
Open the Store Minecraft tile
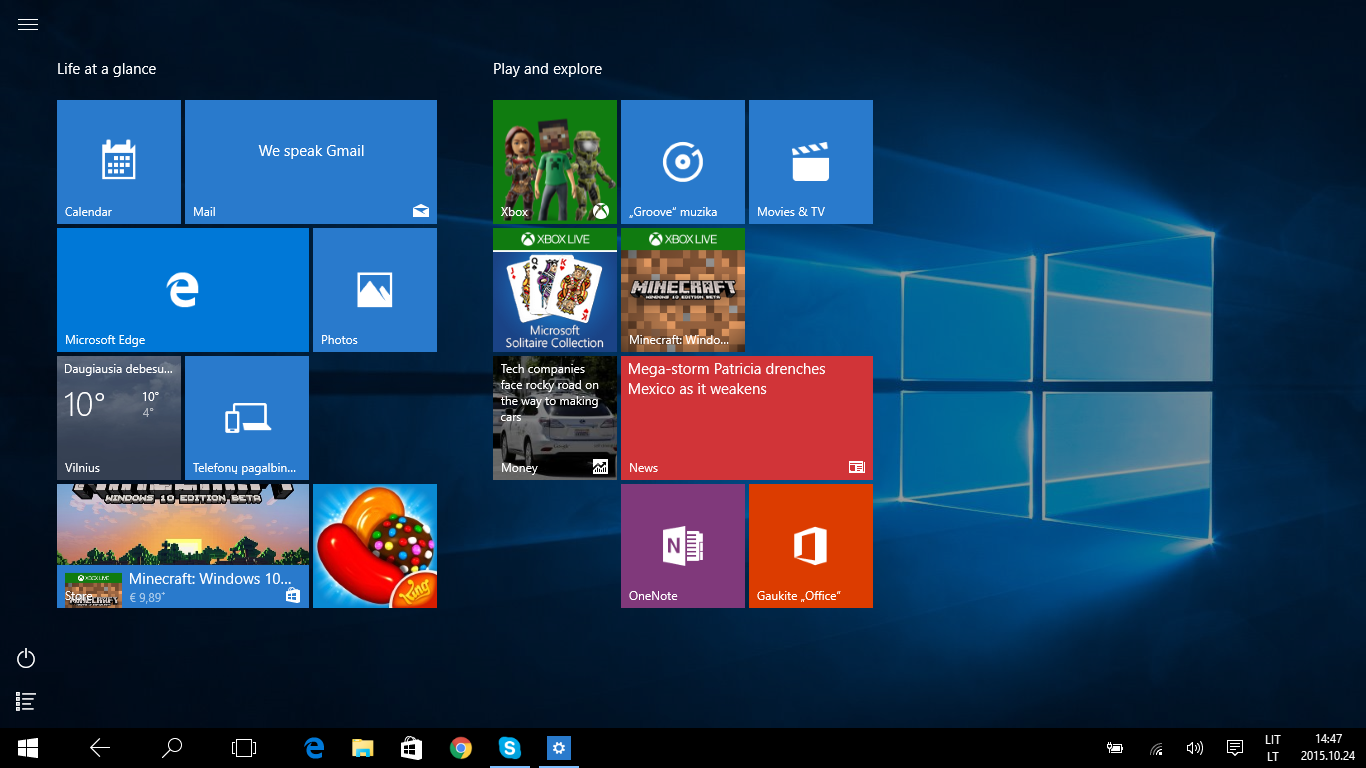183,546
